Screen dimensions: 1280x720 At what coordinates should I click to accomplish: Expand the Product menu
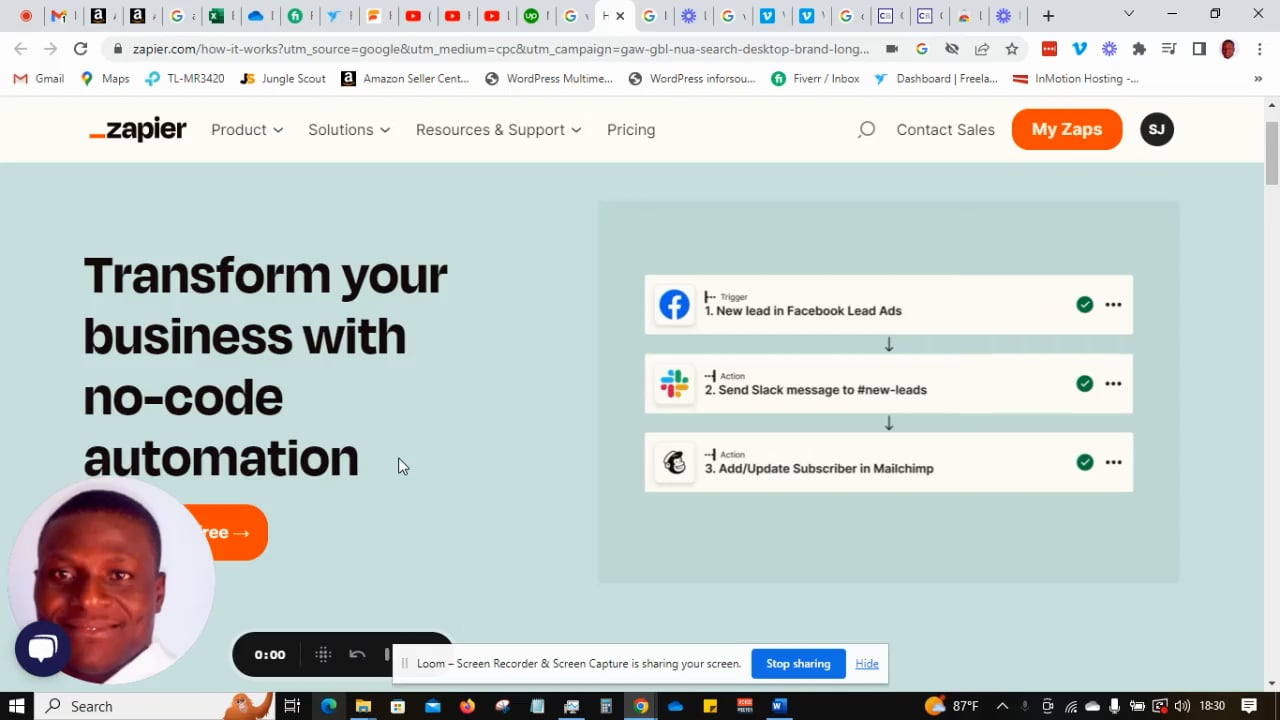click(247, 130)
